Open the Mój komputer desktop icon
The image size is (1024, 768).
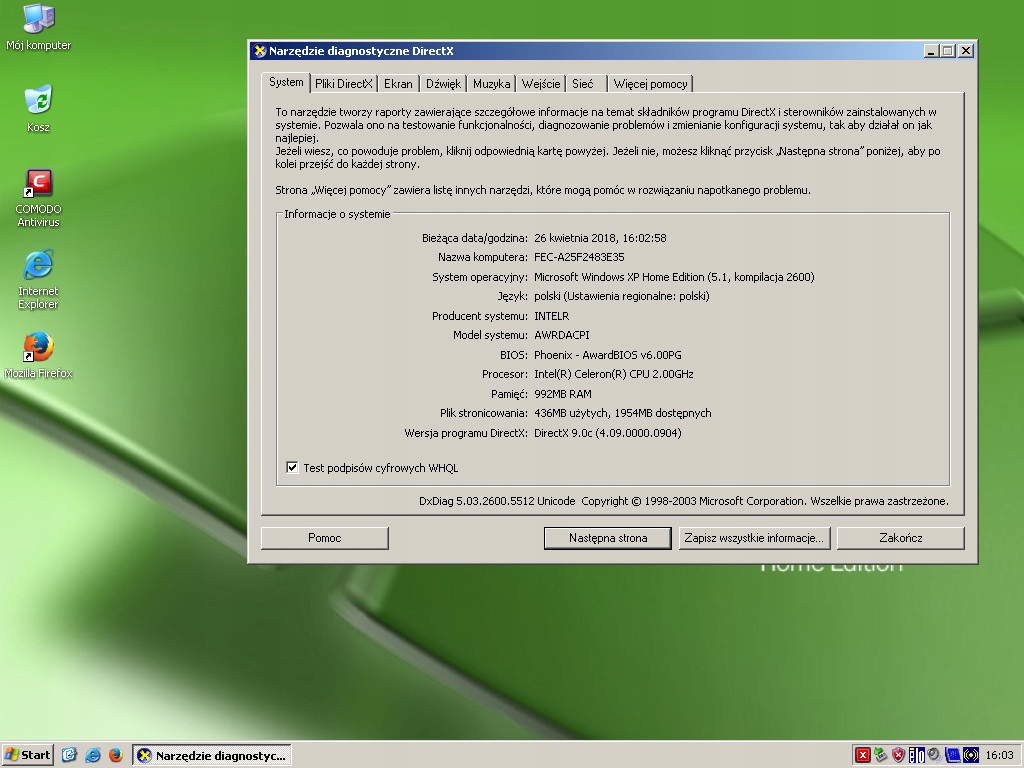click(x=38, y=26)
